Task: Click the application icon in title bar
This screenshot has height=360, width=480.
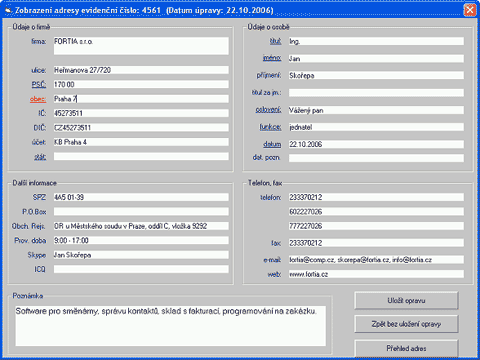Action: pyautogui.click(x=8, y=10)
